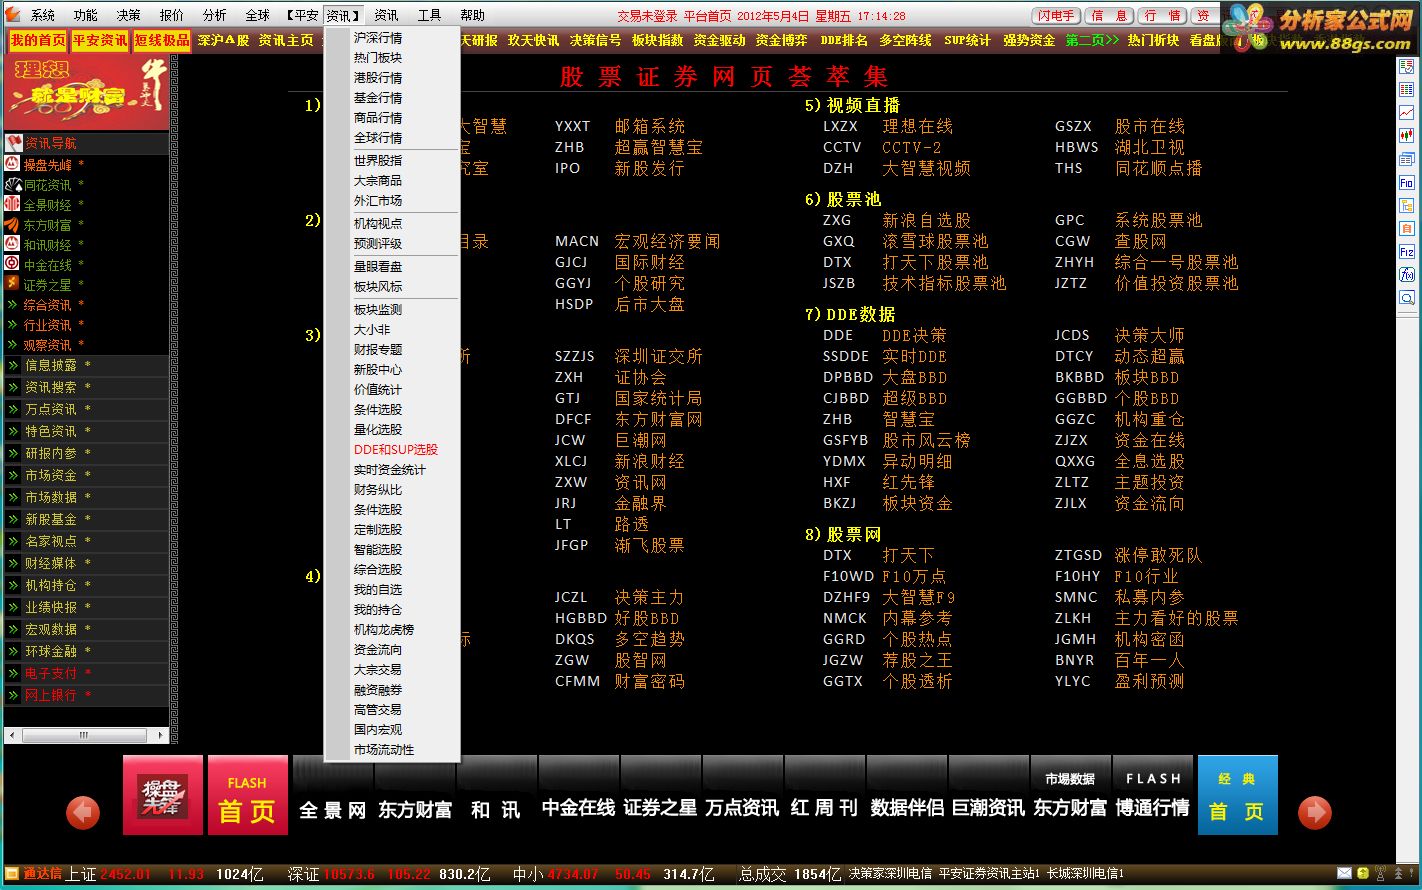Click 平安证券资讯主站1 in status bar
The height and width of the screenshot is (890, 1422).
pos(989,874)
